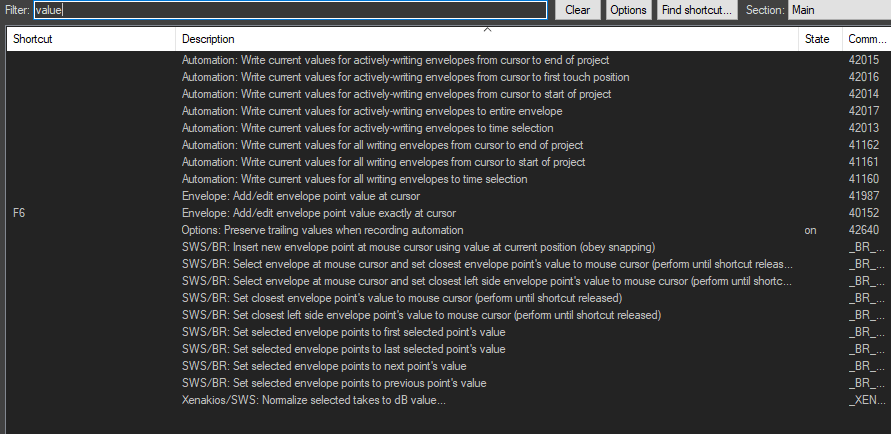This screenshot has width=891, height=434.
Task: Sort by the Shortcut column header
Action: click(x=90, y=39)
